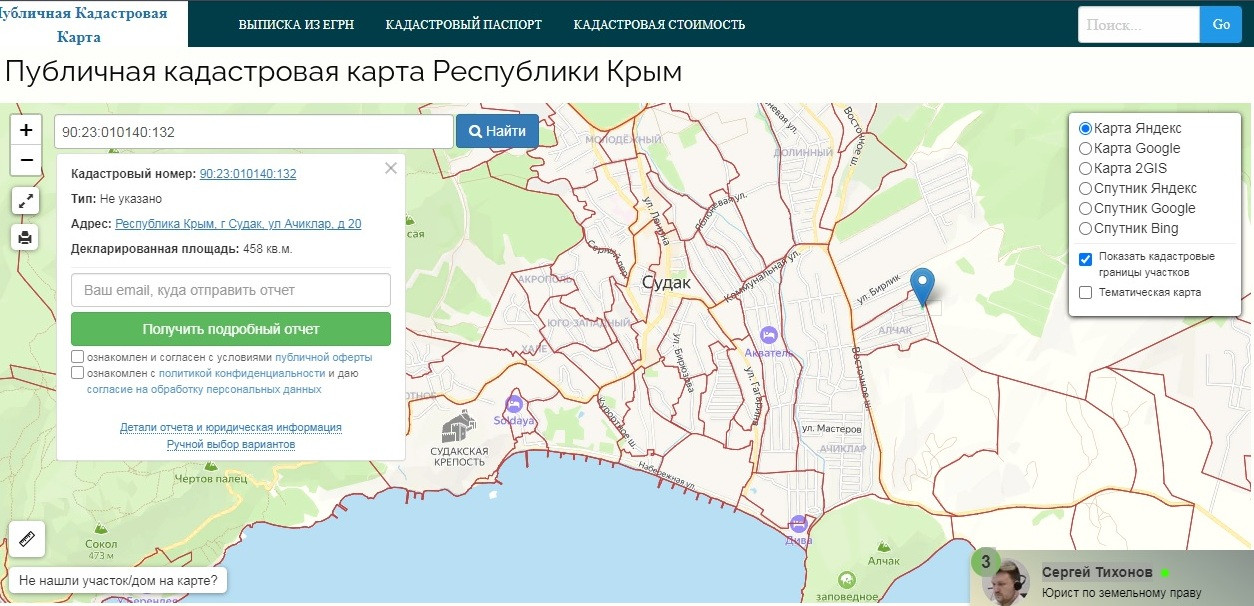Click the Найти search button

pos(497,131)
